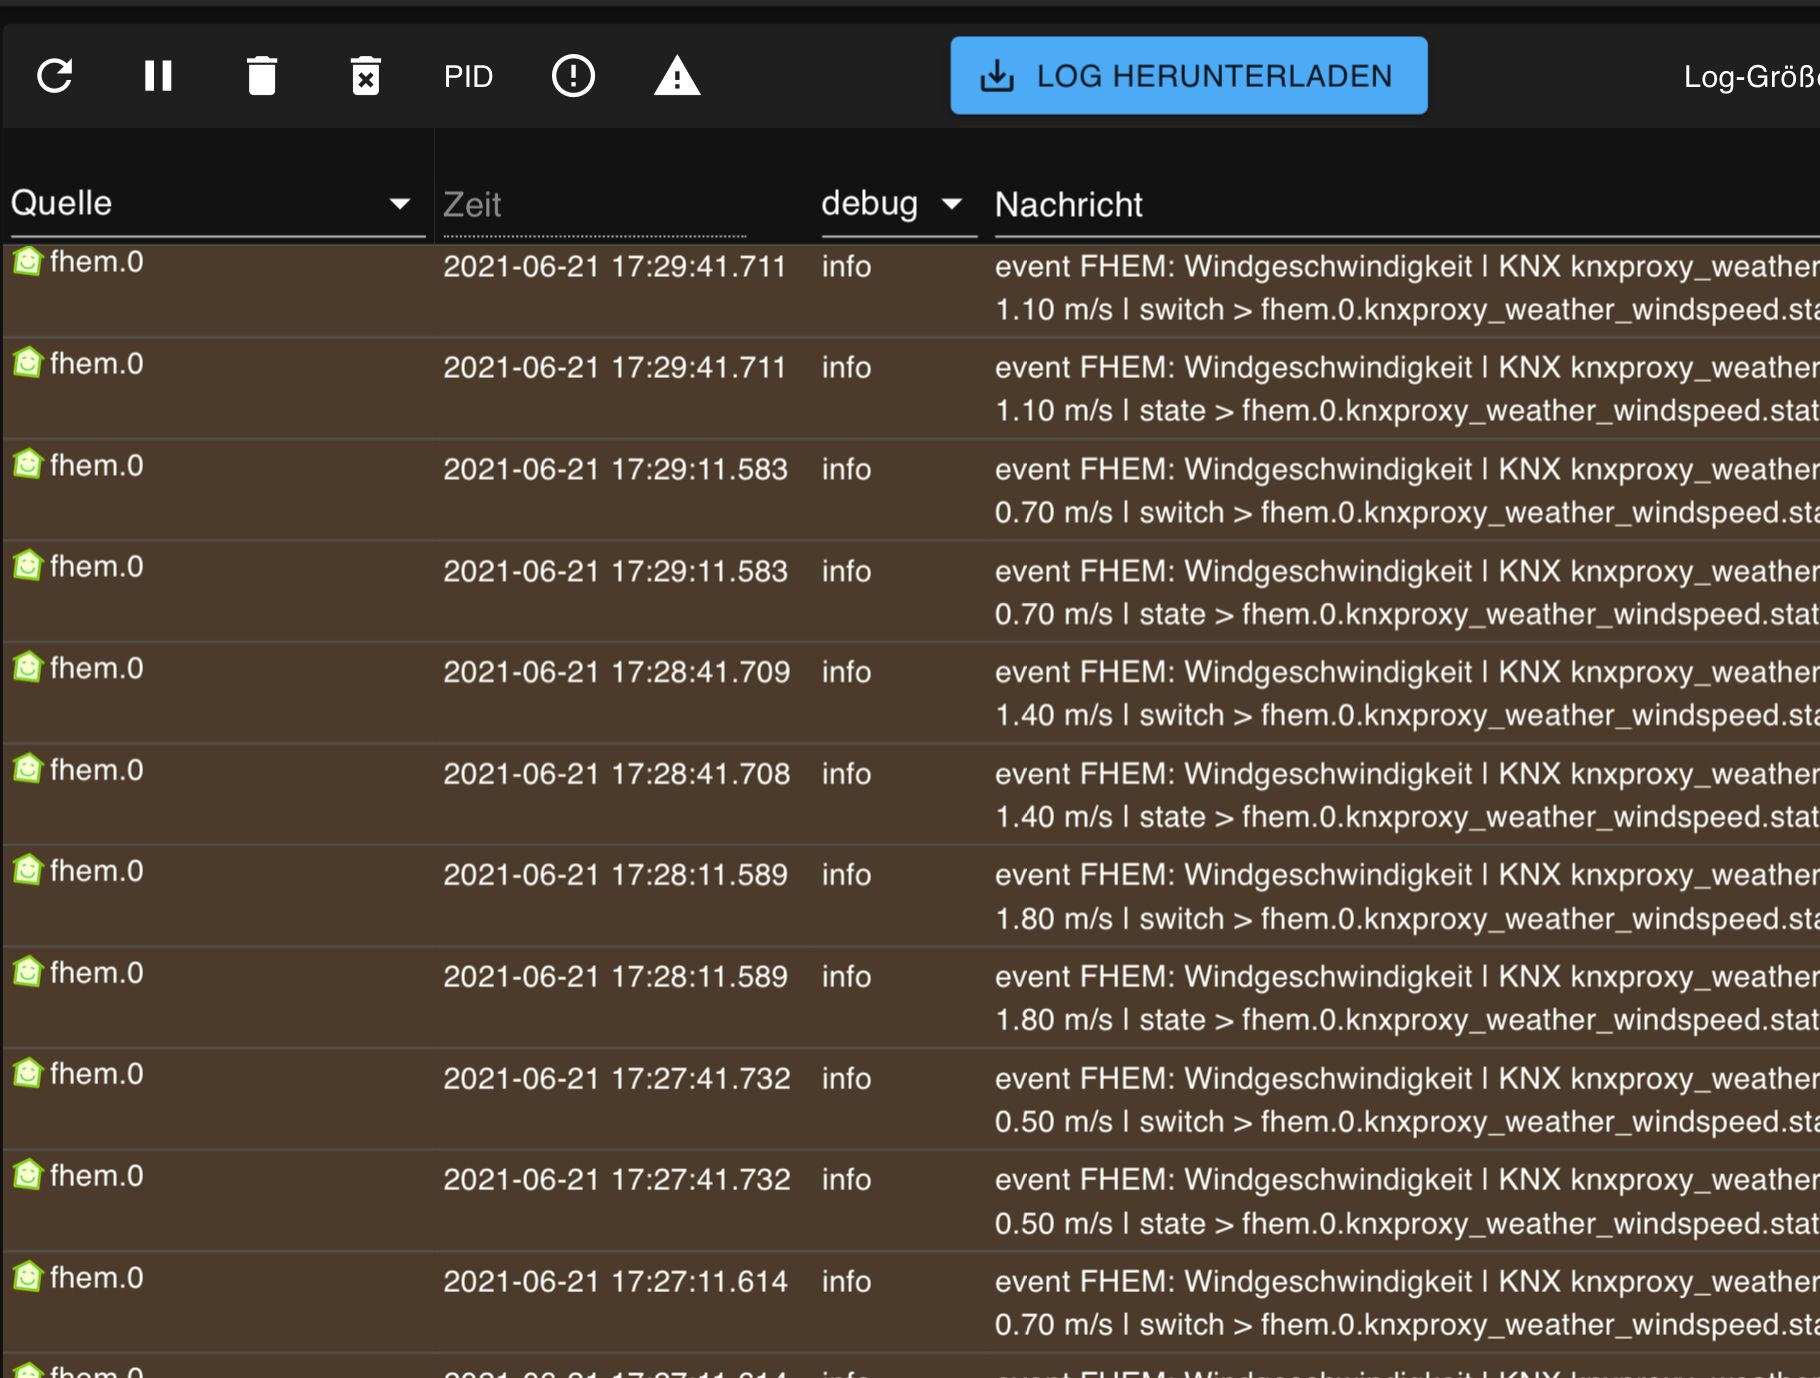Clear the log list with the trash icon
The width and height of the screenshot is (1820, 1378).
click(x=262, y=76)
